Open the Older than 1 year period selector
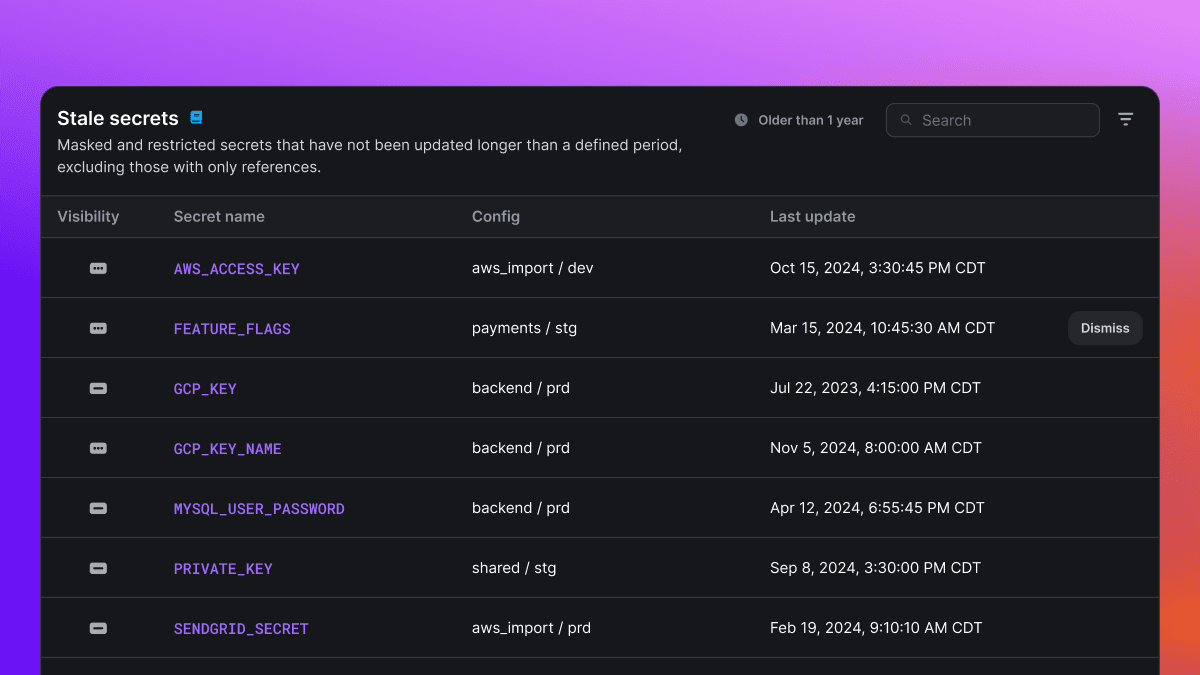1200x675 pixels. click(809, 119)
